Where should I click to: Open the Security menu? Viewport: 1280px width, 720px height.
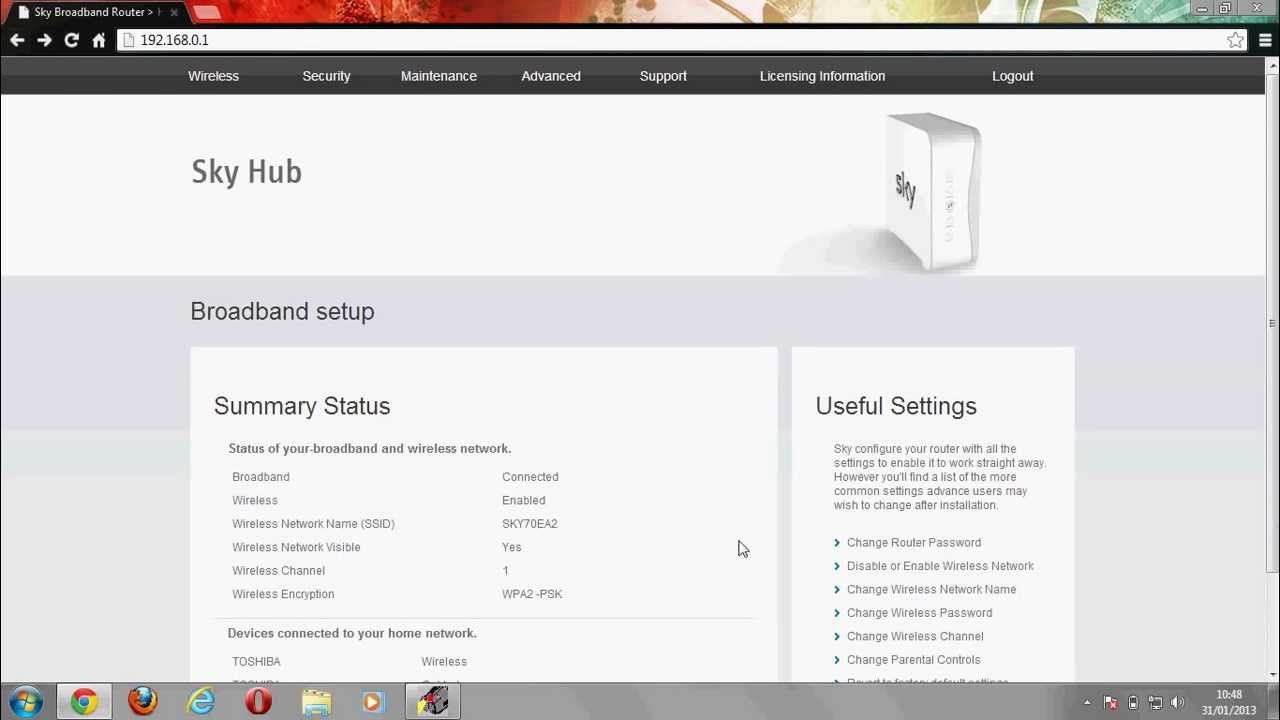pyautogui.click(x=326, y=76)
